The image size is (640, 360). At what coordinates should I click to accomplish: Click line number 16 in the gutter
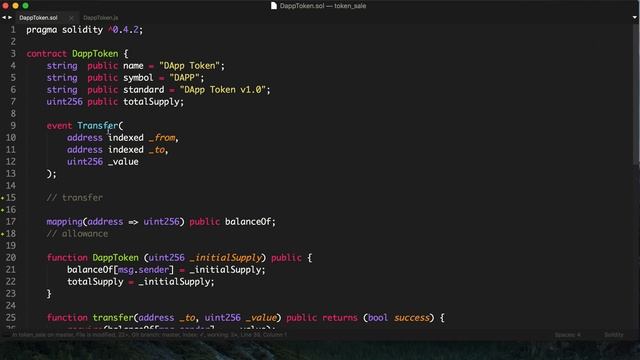coord(11,209)
